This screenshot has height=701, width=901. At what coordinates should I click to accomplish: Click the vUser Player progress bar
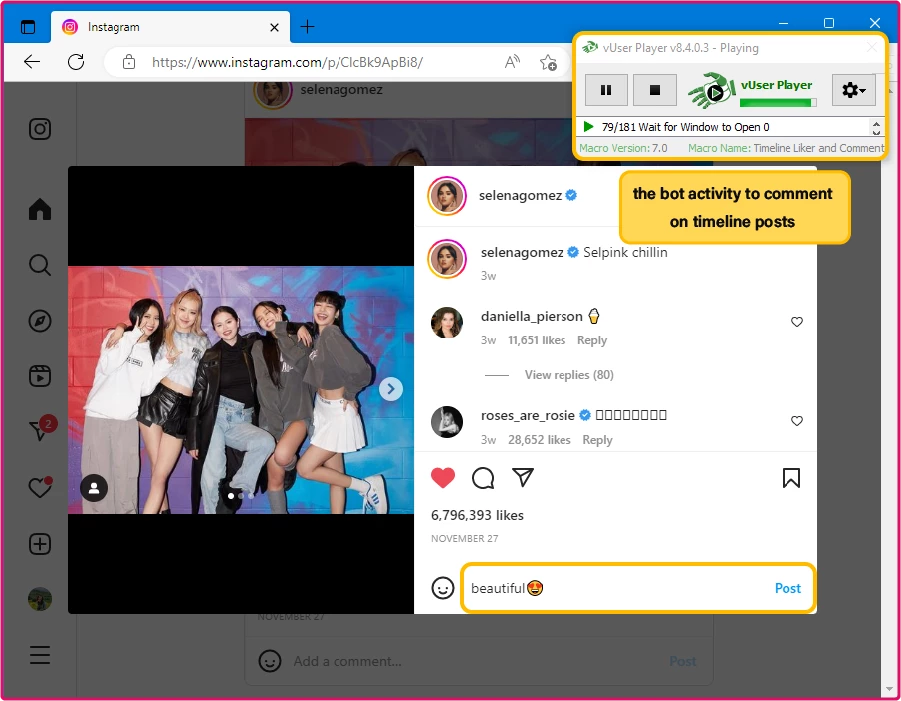778,103
